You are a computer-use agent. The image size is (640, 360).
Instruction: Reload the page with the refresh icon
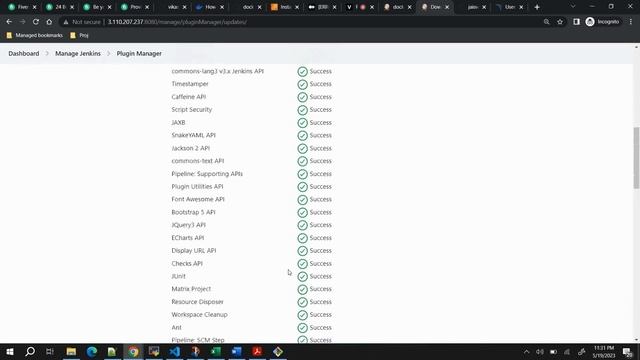pos(36,22)
